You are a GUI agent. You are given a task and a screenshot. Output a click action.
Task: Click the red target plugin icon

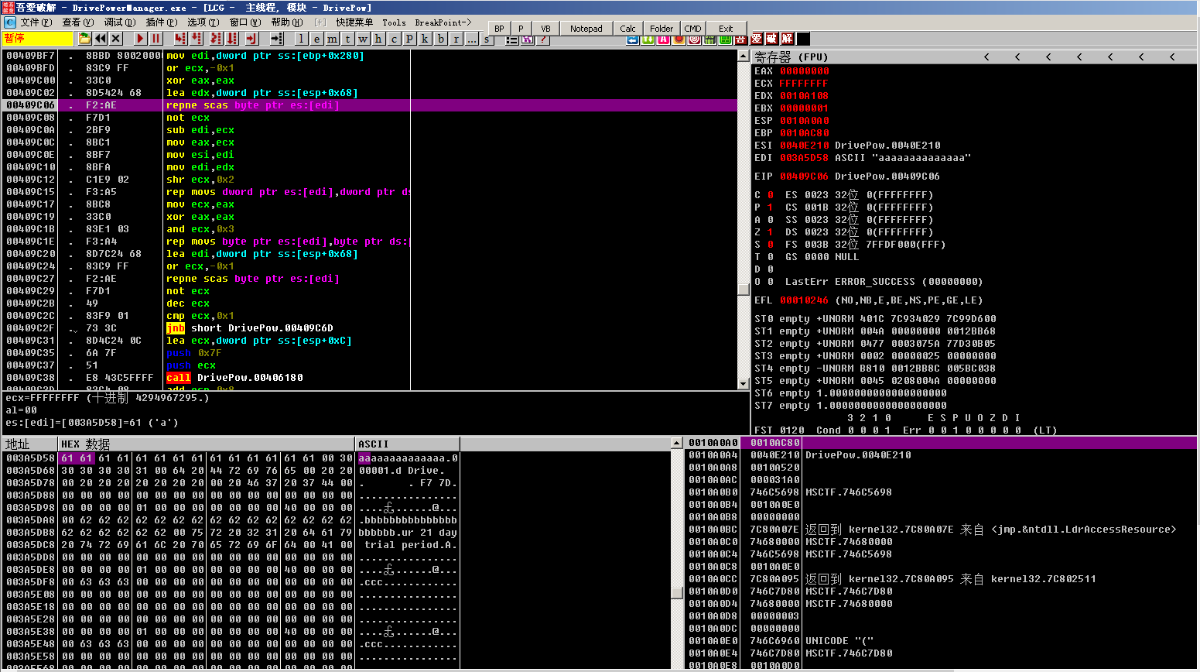pos(694,40)
